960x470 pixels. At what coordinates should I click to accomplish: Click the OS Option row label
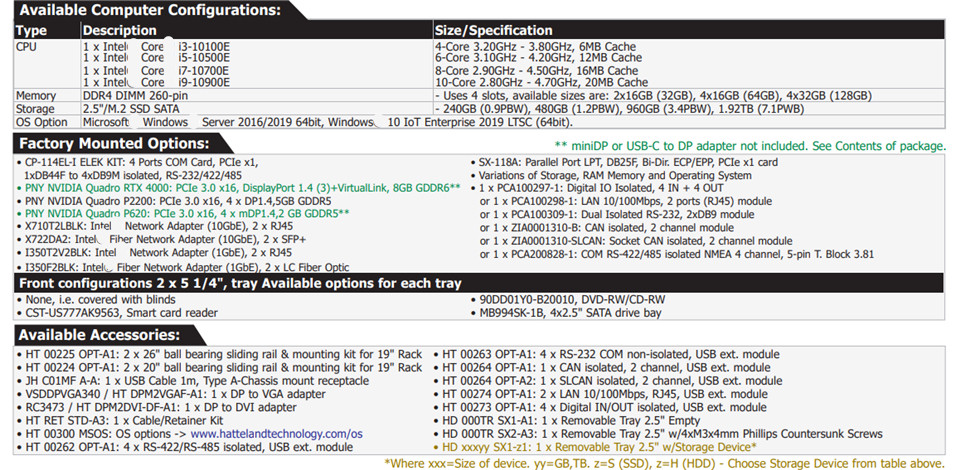pyautogui.click(x=43, y=122)
